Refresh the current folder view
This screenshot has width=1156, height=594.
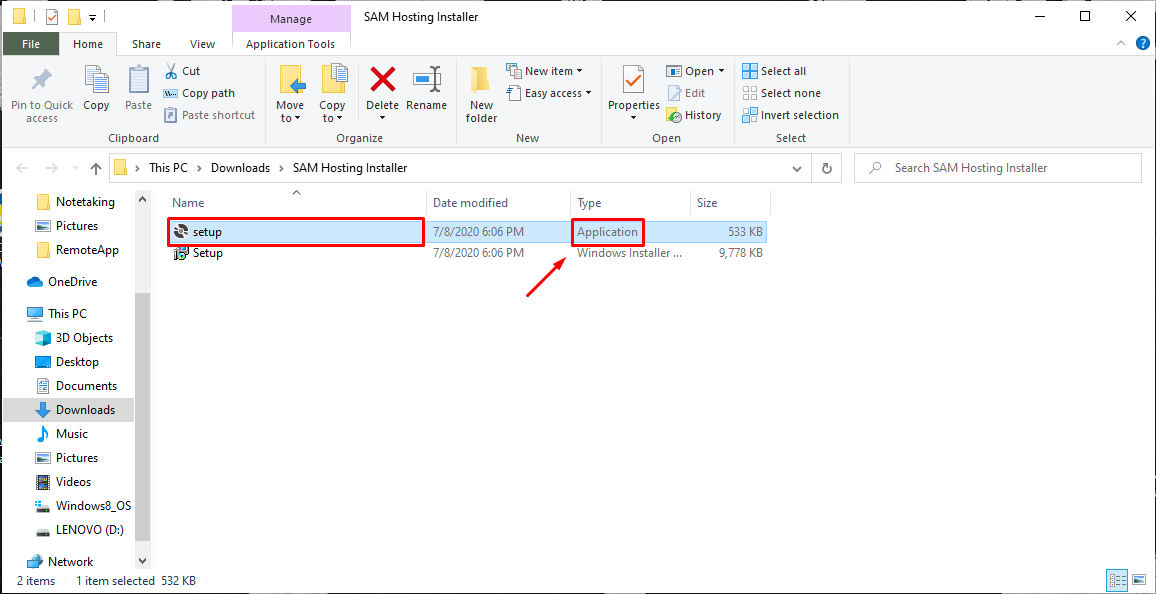[827, 168]
